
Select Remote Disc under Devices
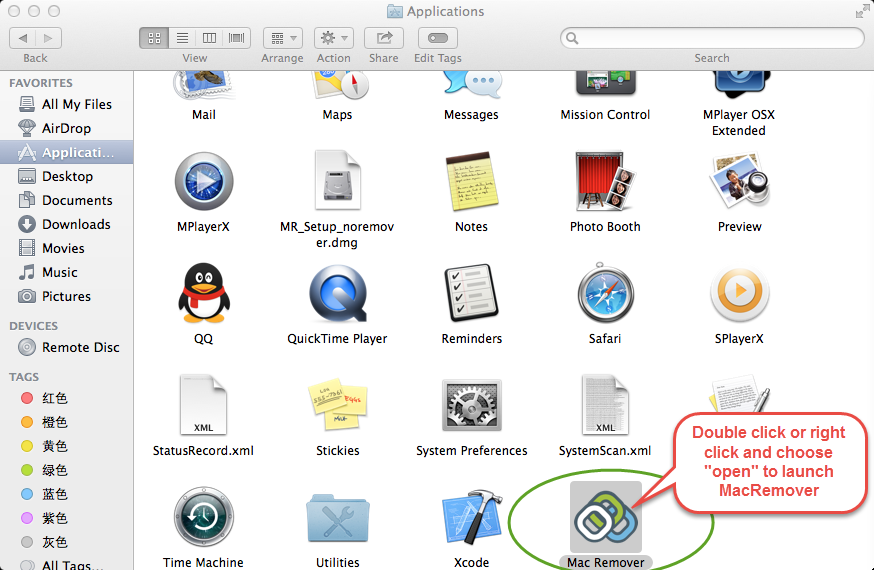tap(66, 347)
